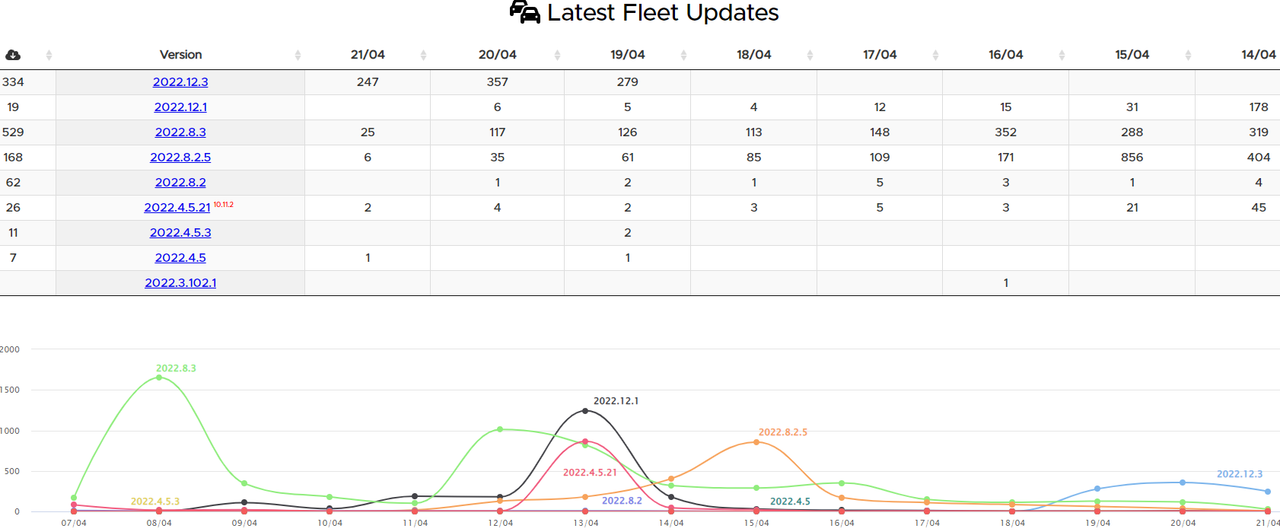The image size is (1280, 532).
Task: Click the 2022.12.1 peak point on chart
Action: (x=586, y=411)
